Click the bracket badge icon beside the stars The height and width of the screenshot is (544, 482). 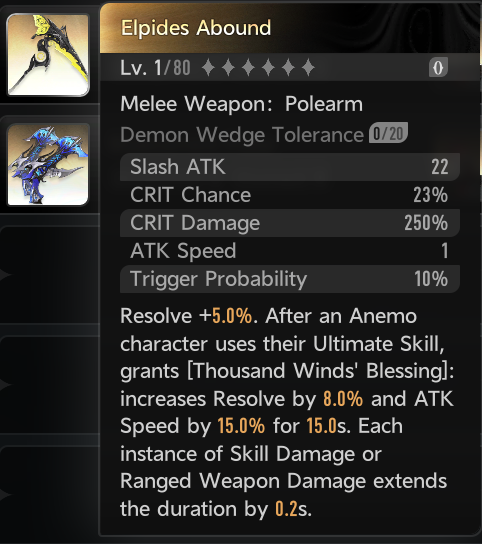pos(438,67)
